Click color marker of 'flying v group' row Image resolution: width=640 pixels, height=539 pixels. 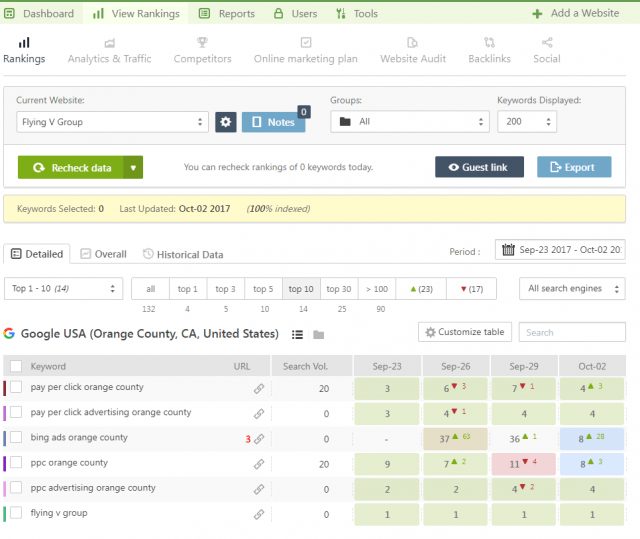pos(4,514)
